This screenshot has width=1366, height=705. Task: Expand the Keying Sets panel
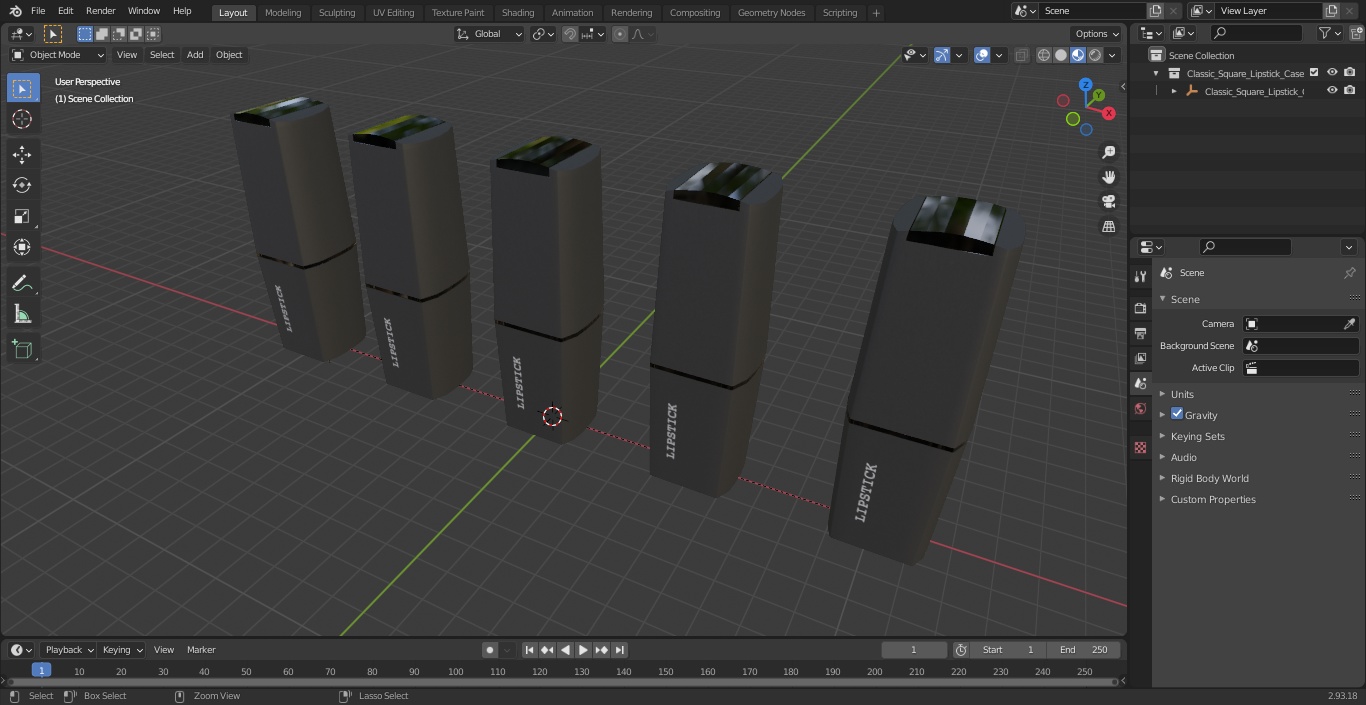[x=1197, y=436]
